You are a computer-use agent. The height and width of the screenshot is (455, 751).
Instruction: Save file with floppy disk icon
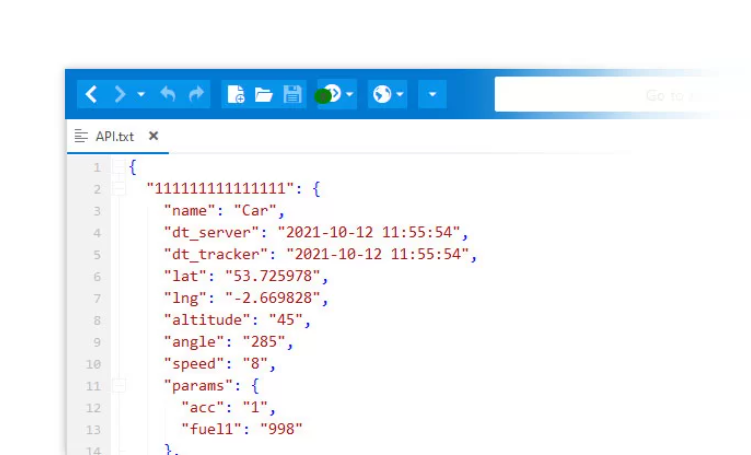click(292, 94)
